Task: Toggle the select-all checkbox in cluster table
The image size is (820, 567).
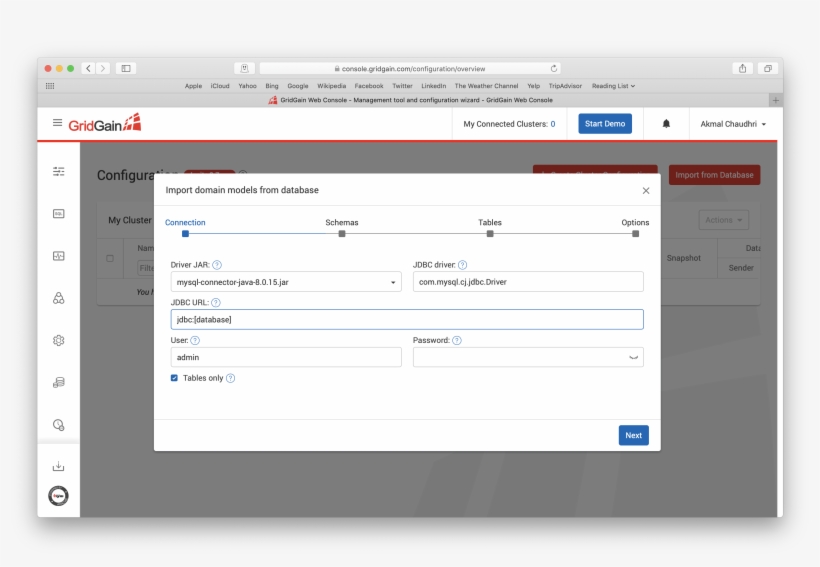Action: tap(110, 258)
